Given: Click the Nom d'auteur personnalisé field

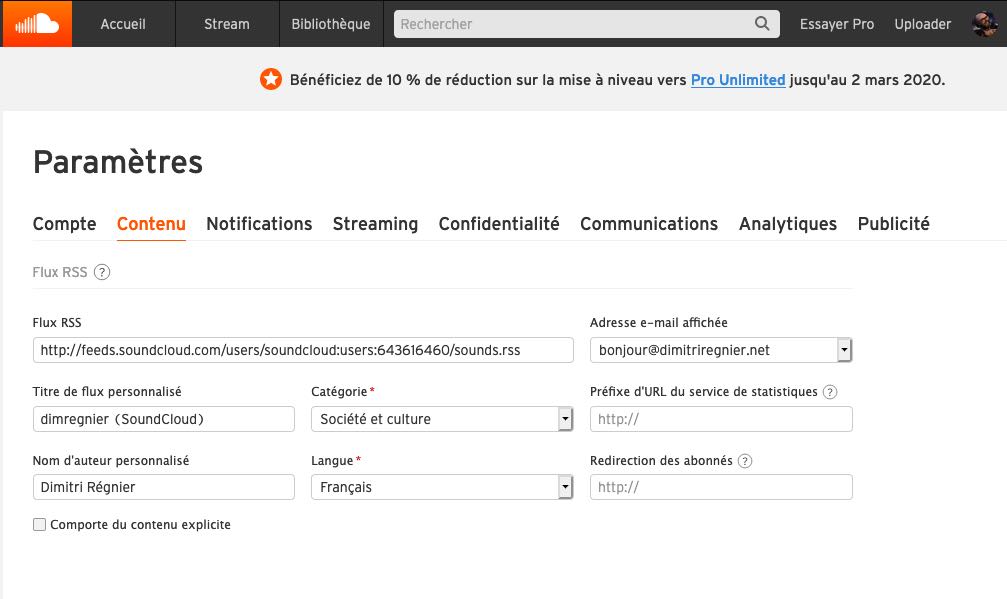Looking at the screenshot, I should (x=164, y=487).
